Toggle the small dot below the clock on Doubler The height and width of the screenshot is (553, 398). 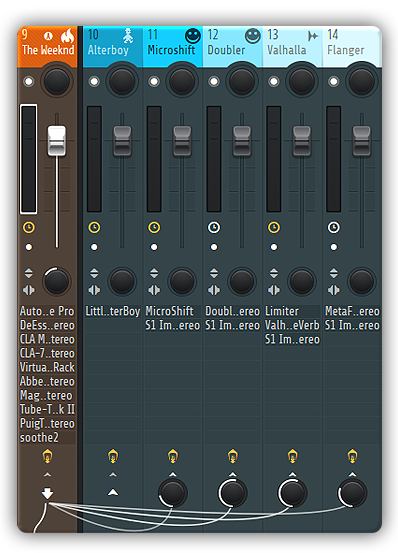(x=214, y=247)
